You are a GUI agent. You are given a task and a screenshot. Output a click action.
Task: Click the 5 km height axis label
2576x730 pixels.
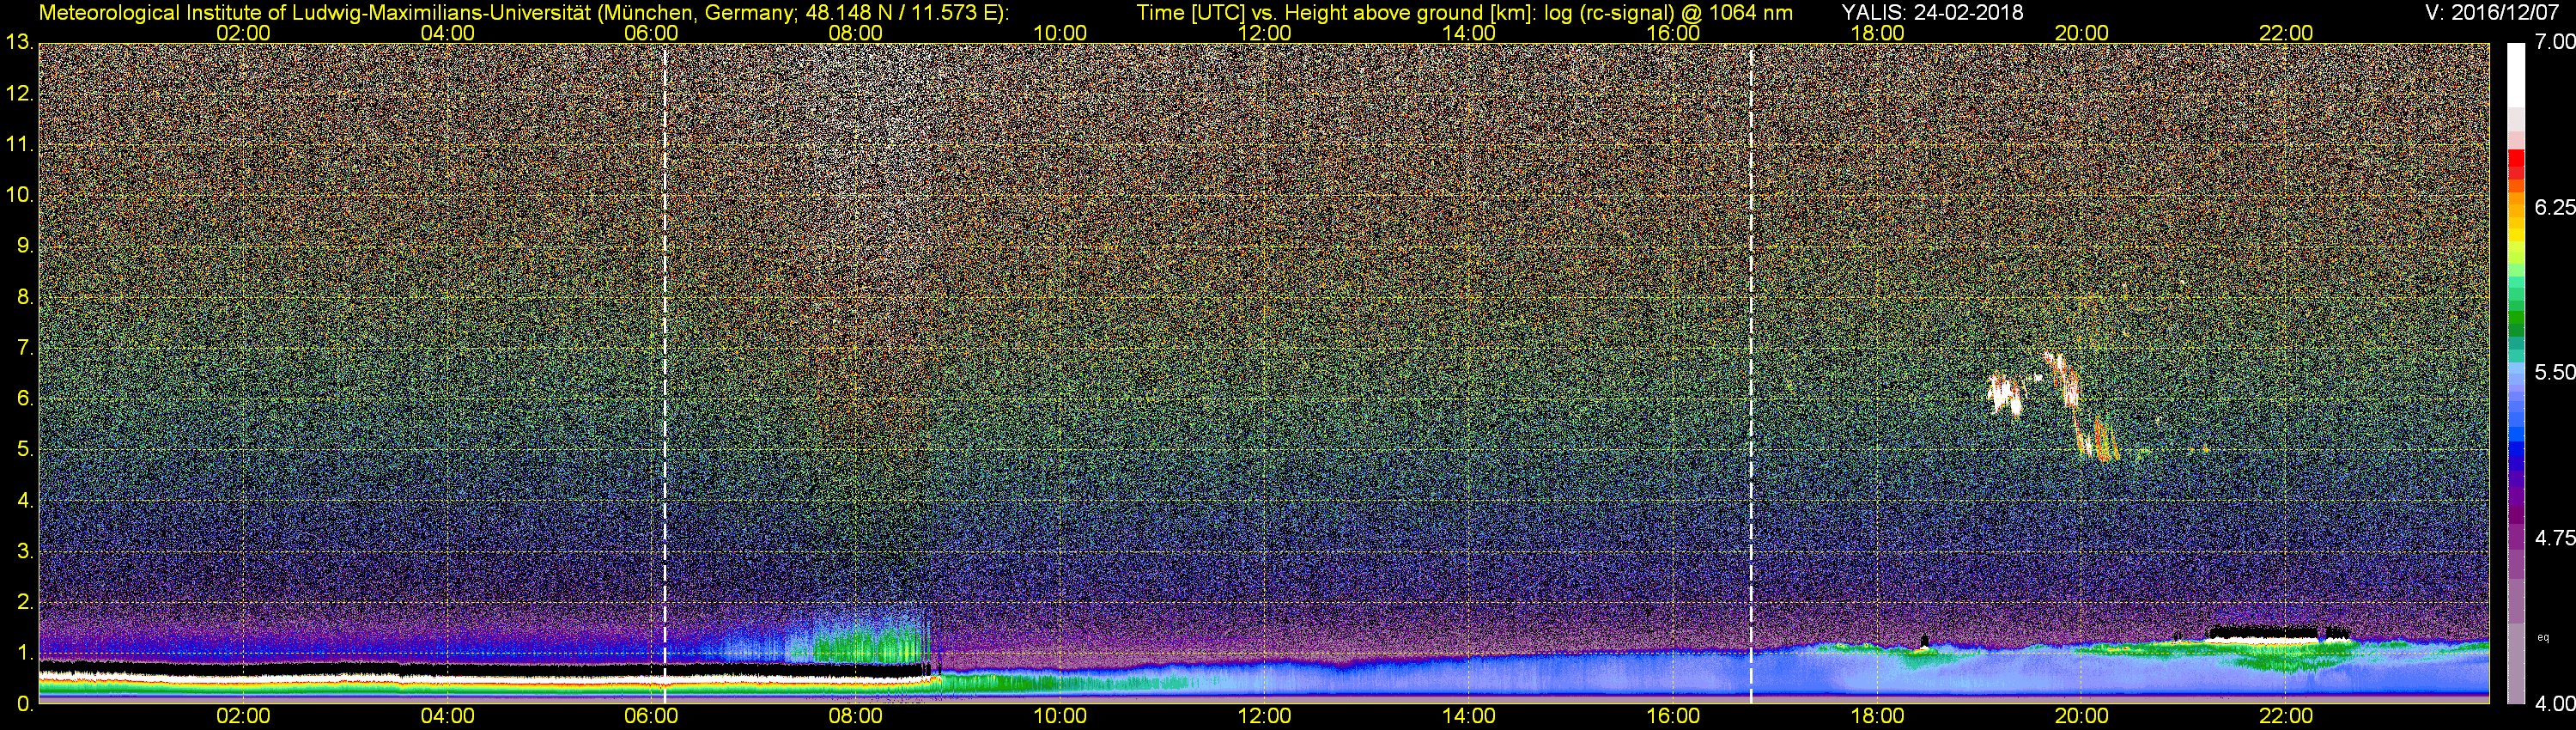(24, 450)
